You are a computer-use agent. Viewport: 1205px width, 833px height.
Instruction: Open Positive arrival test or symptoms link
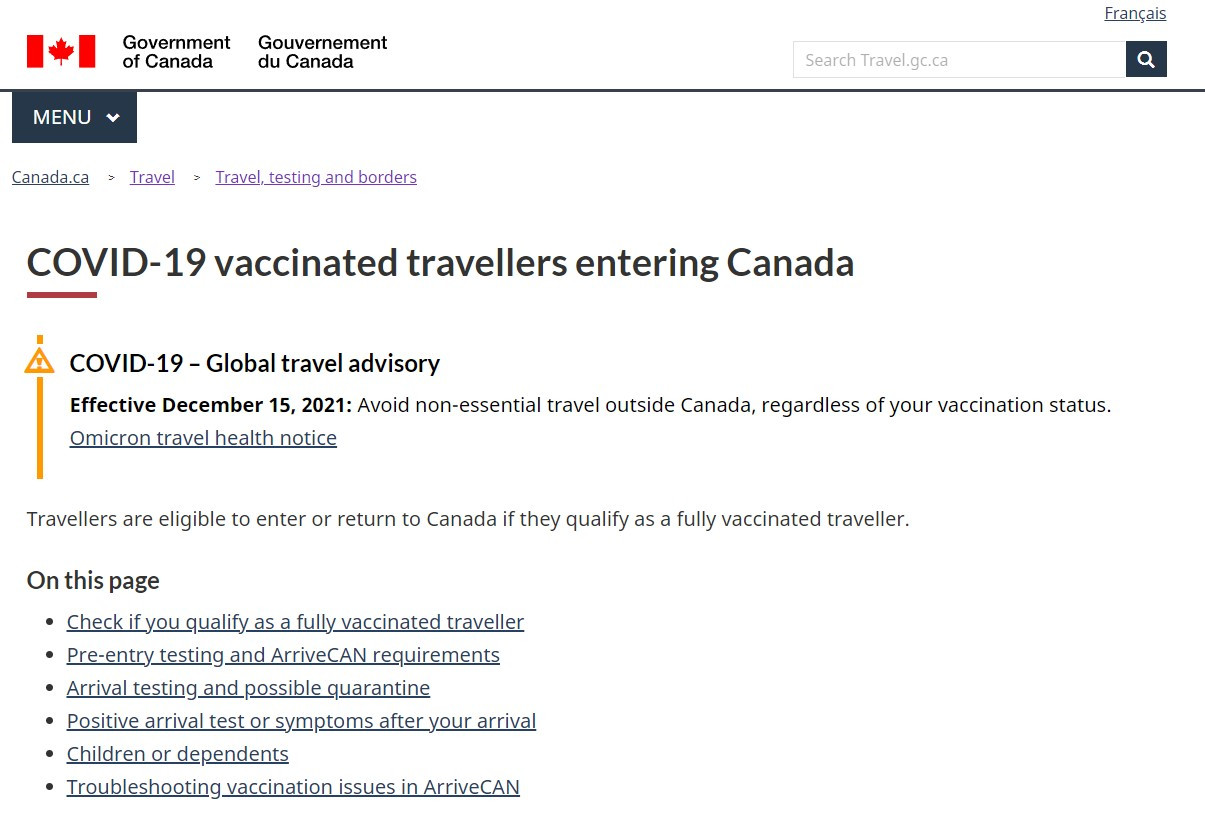point(301,721)
